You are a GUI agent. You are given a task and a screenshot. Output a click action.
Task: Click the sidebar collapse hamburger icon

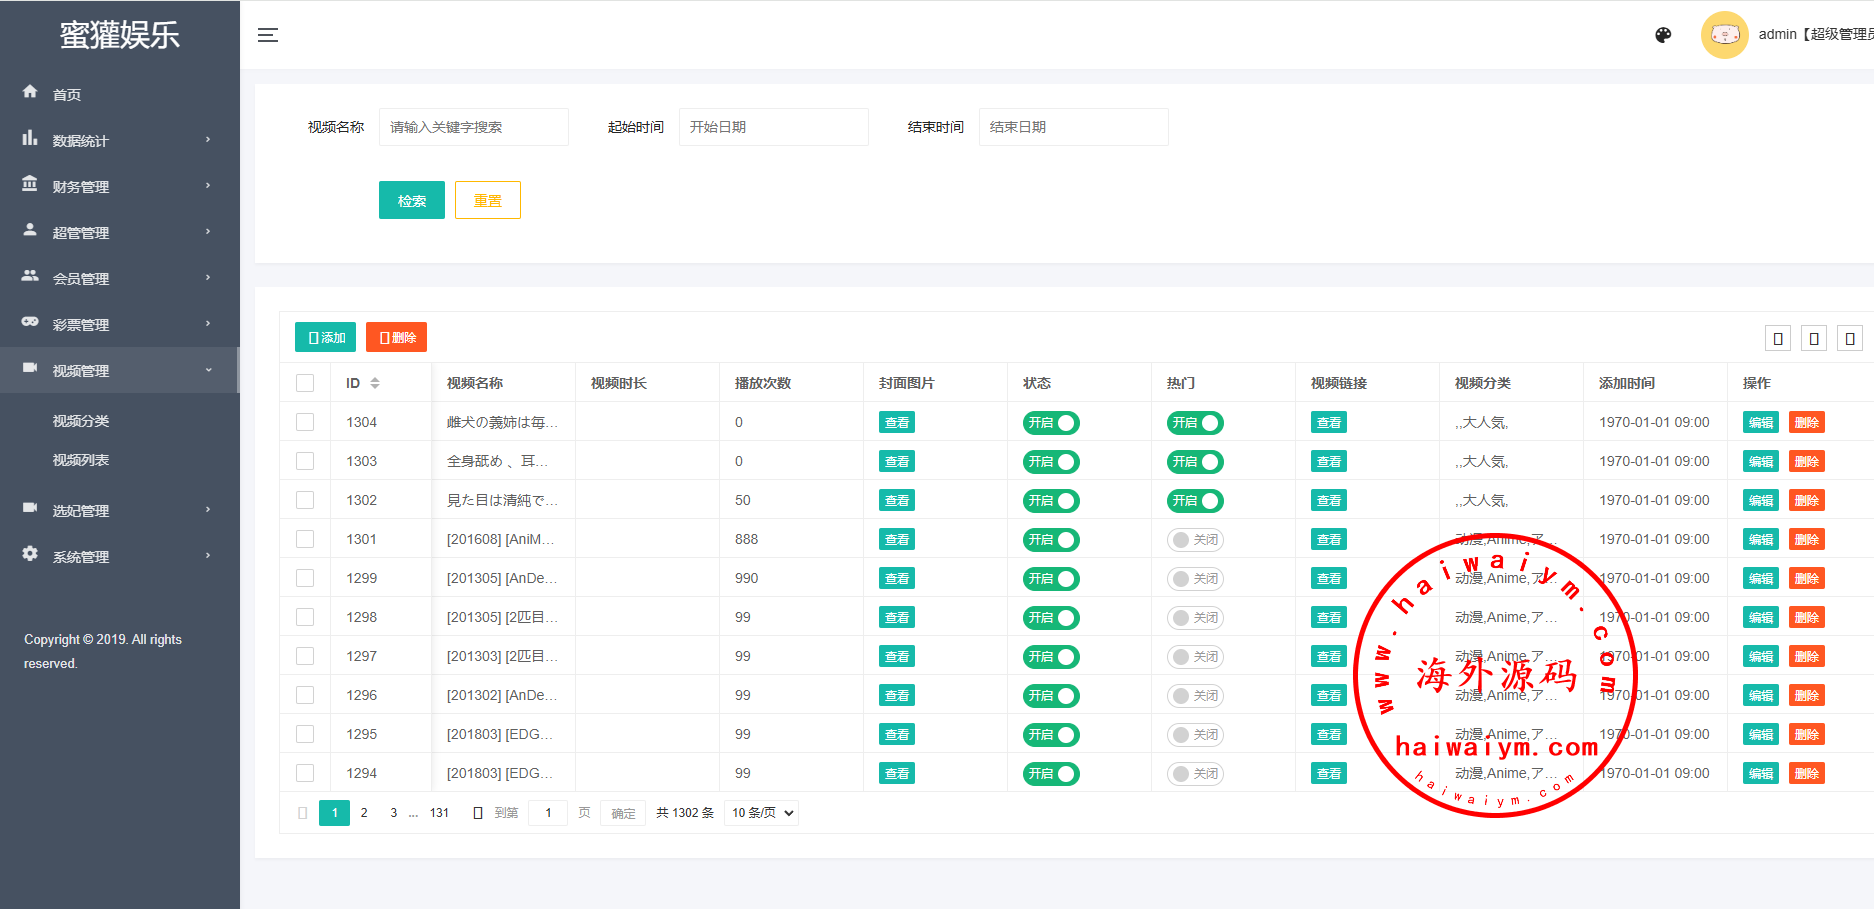point(268,35)
